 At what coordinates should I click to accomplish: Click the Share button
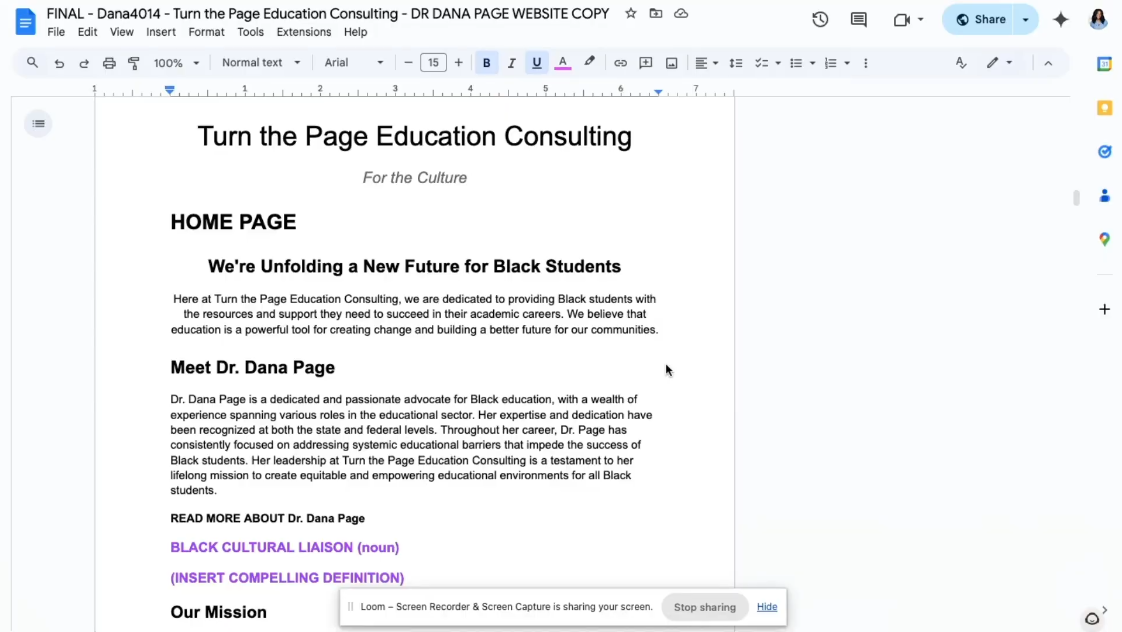(980, 19)
